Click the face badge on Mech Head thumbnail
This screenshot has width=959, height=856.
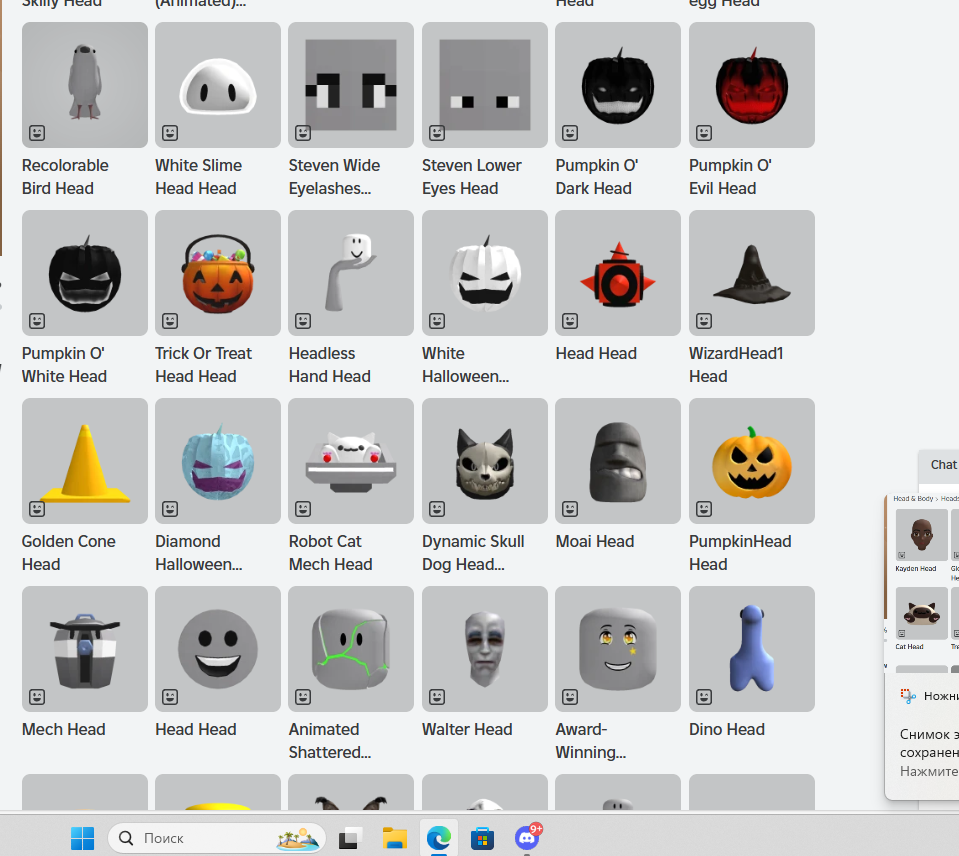pyautogui.click(x=37, y=696)
